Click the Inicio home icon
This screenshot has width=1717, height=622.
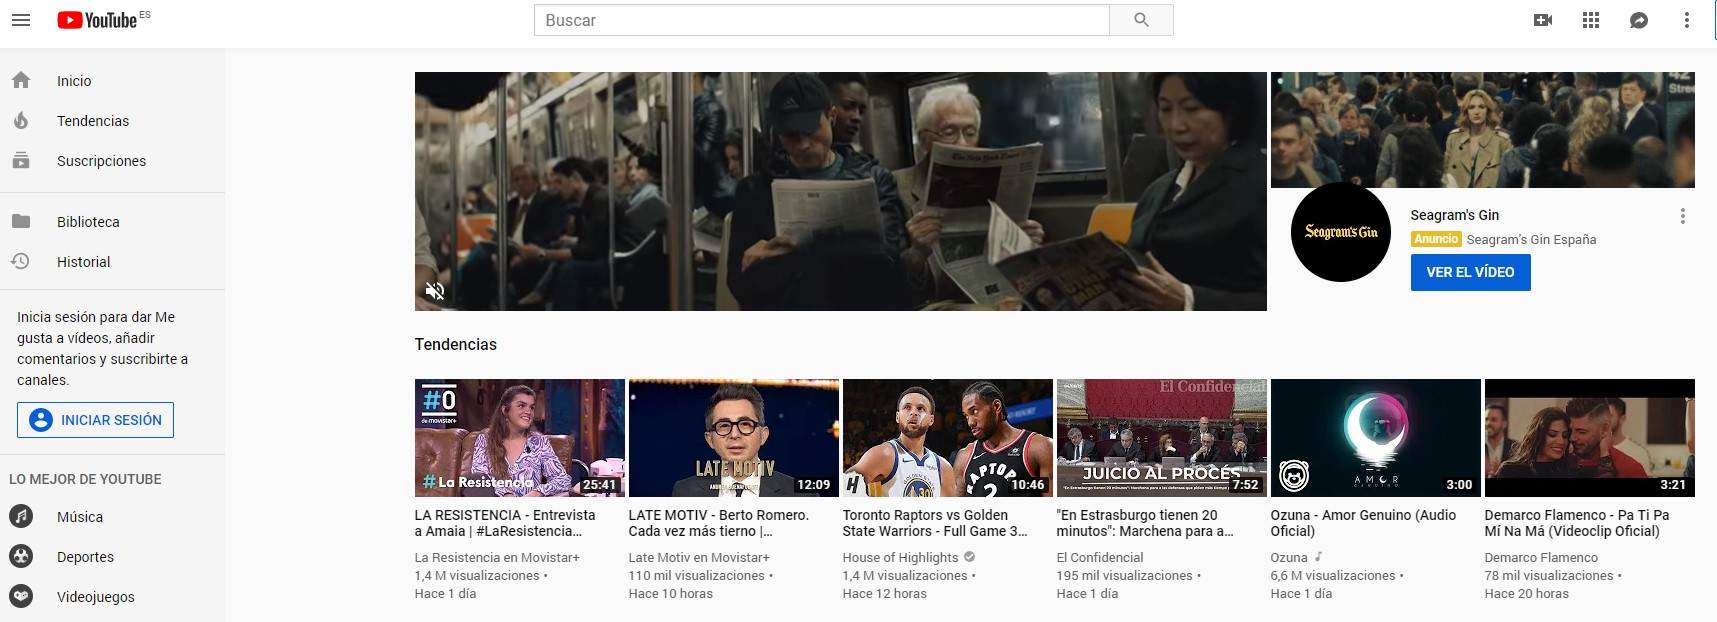coord(21,80)
